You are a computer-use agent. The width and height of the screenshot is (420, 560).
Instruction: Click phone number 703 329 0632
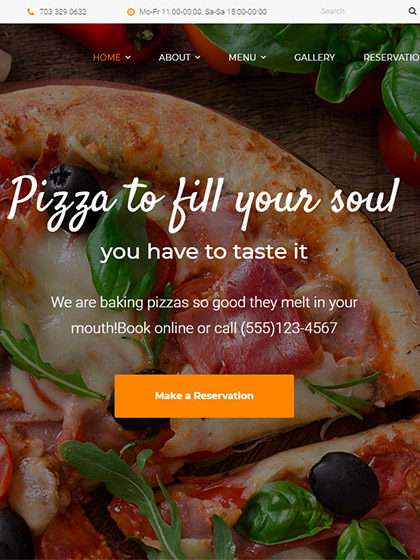63,12
